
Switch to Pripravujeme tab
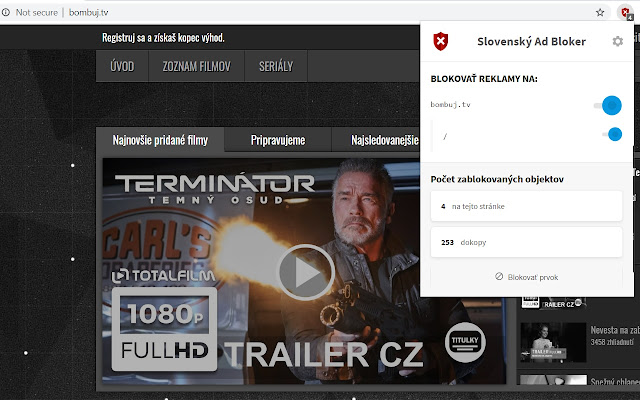pos(278,140)
